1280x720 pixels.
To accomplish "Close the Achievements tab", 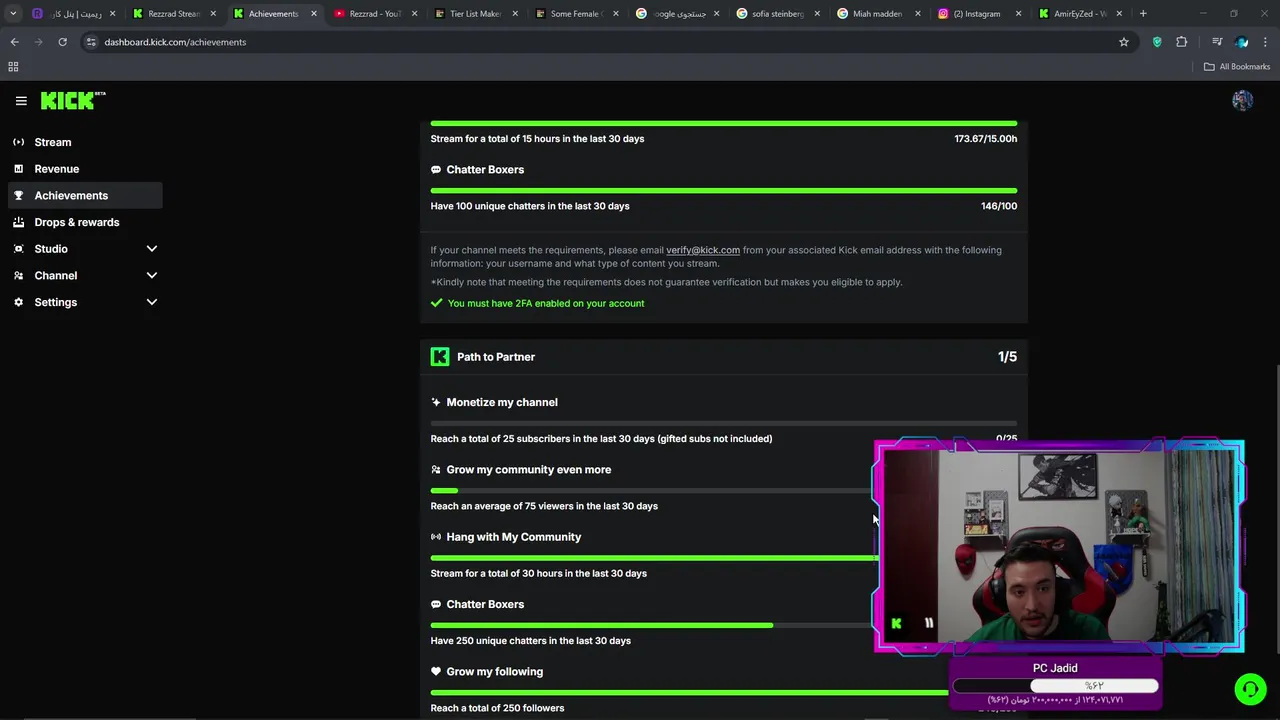I will tap(314, 14).
